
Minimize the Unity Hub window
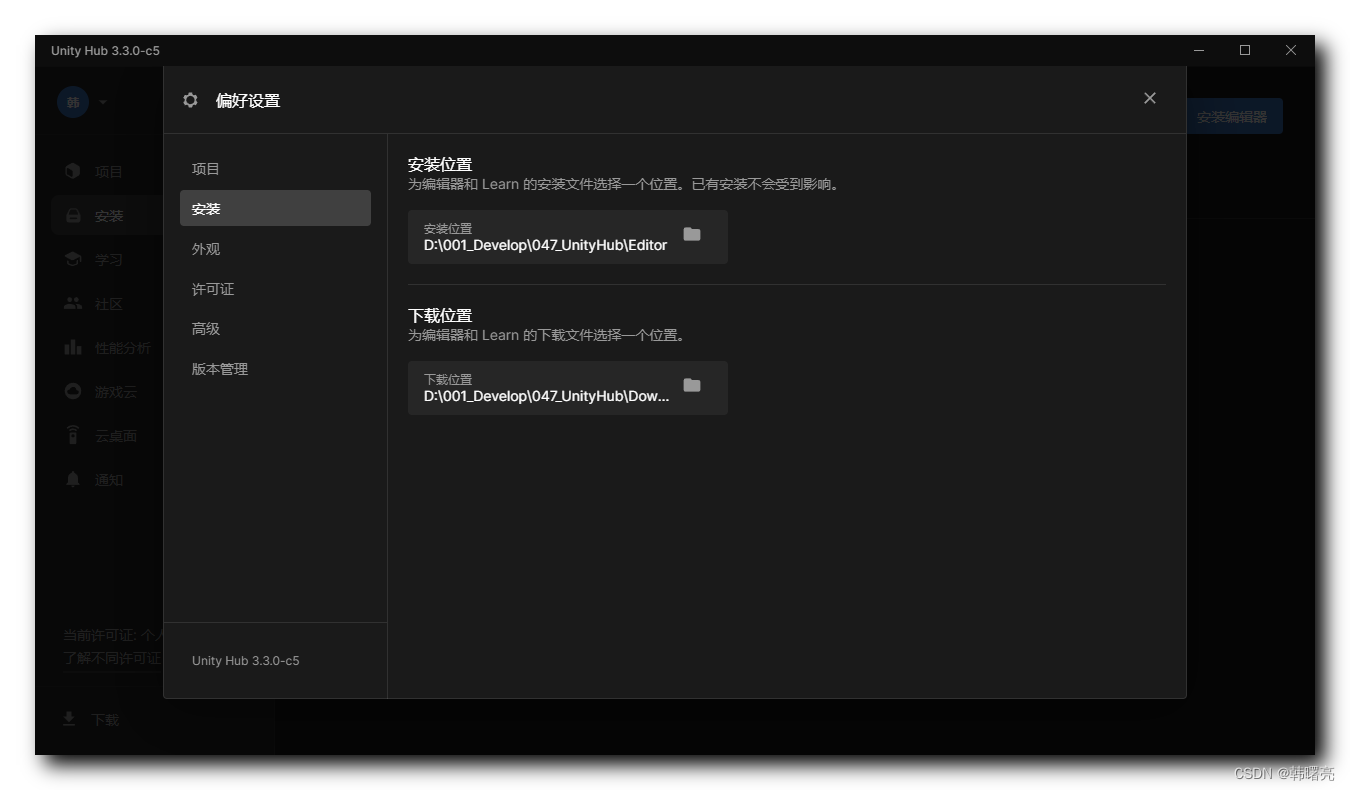tap(1199, 50)
